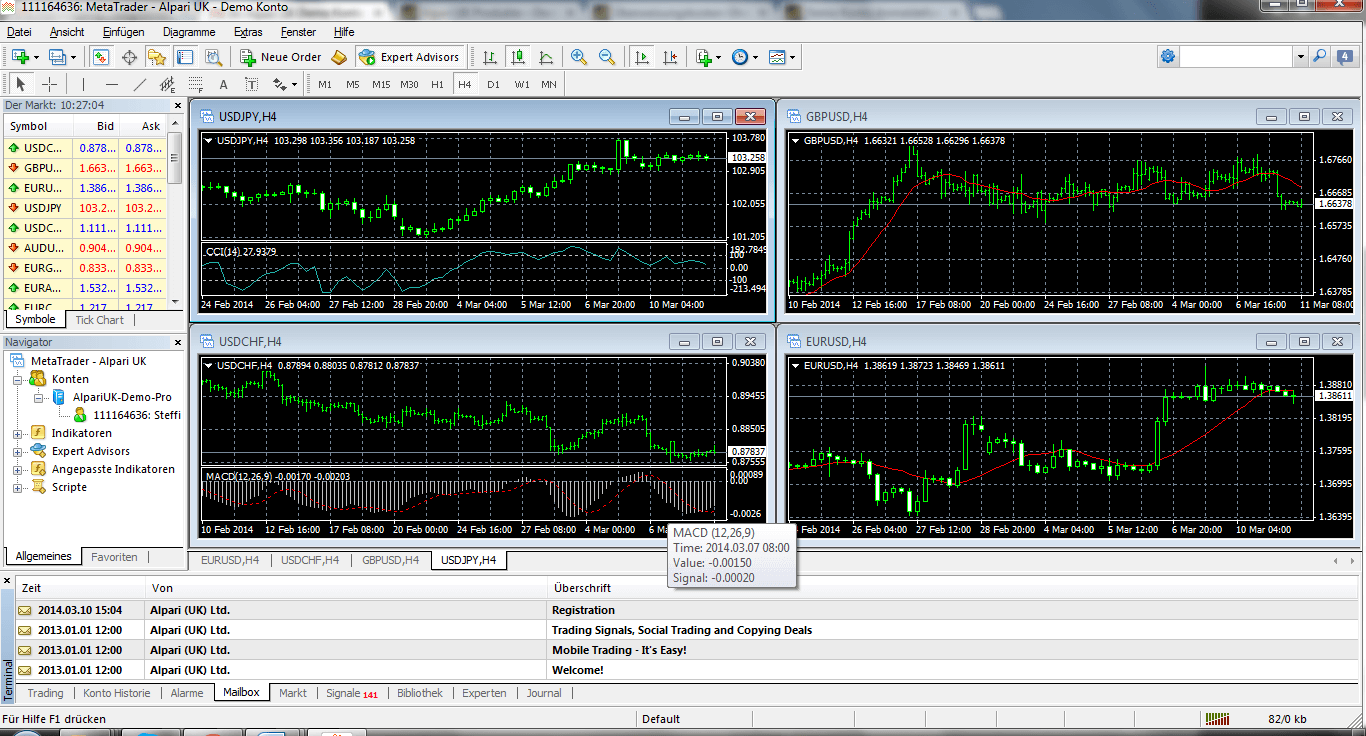The height and width of the screenshot is (736, 1366).
Task: Click the toolbar search input field
Action: (x=1237, y=57)
